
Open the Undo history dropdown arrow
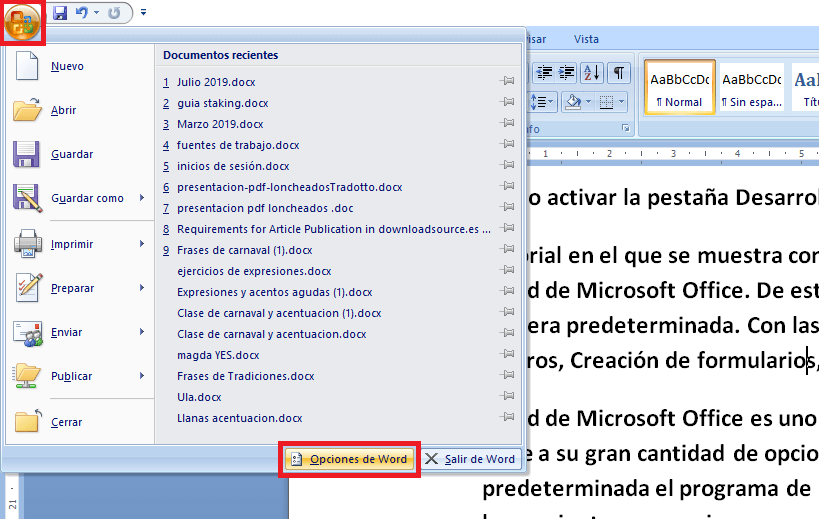pyautogui.click(x=97, y=13)
